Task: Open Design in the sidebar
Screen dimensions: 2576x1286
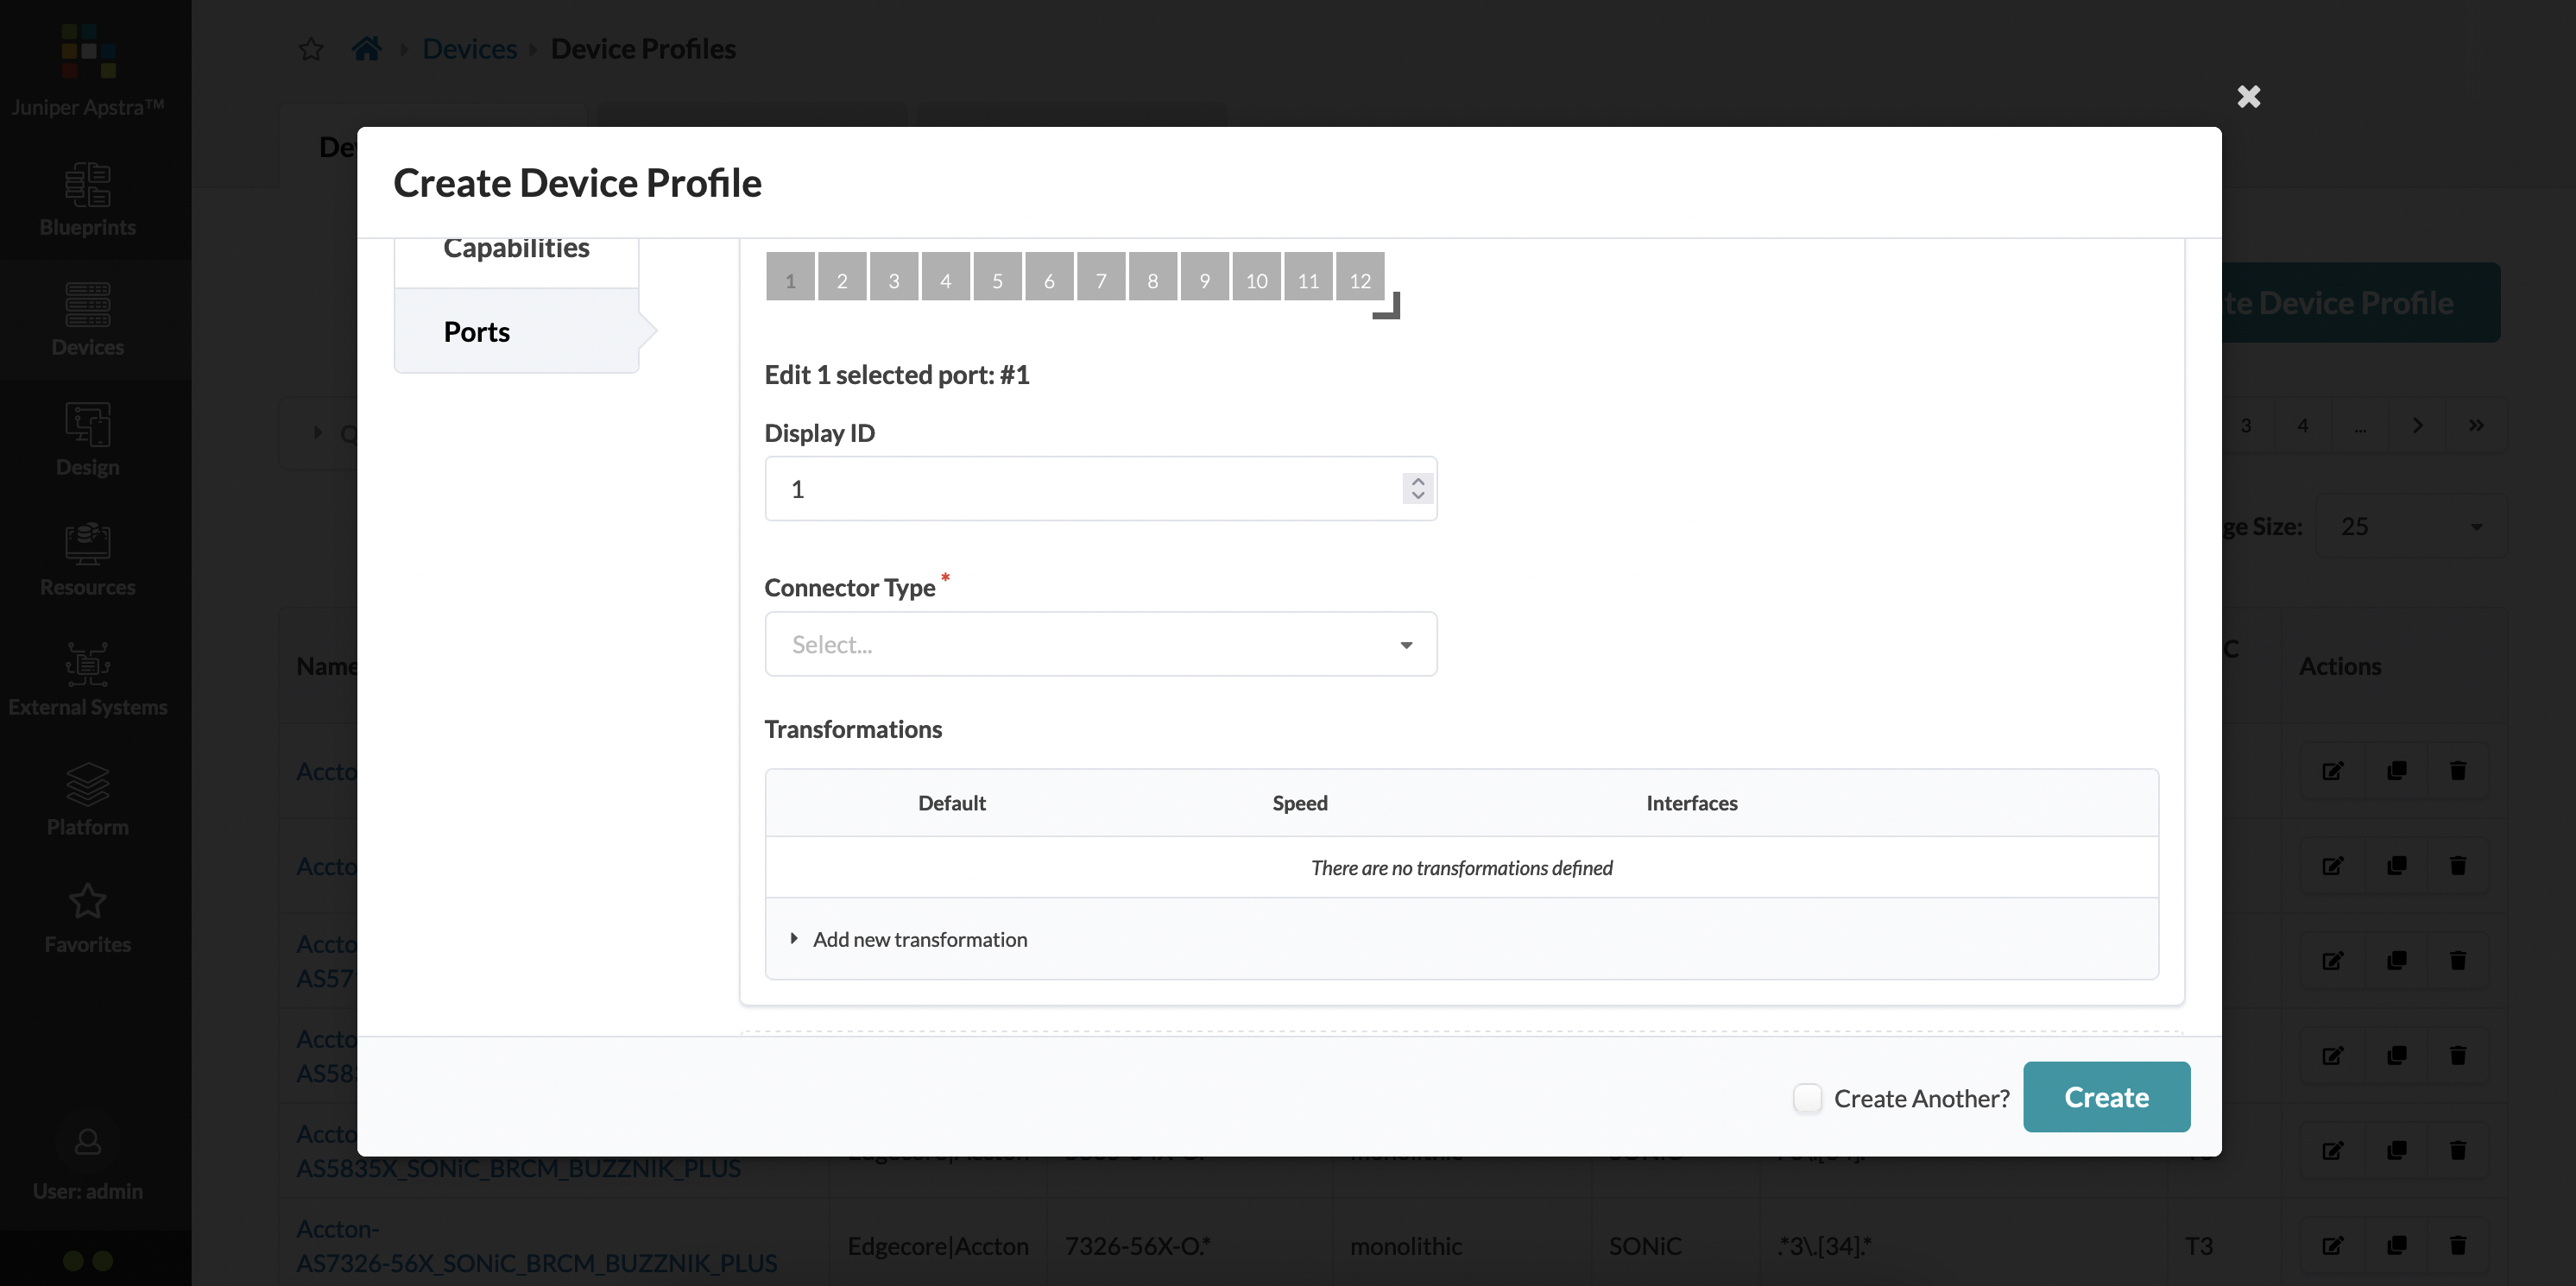Action: [x=88, y=440]
